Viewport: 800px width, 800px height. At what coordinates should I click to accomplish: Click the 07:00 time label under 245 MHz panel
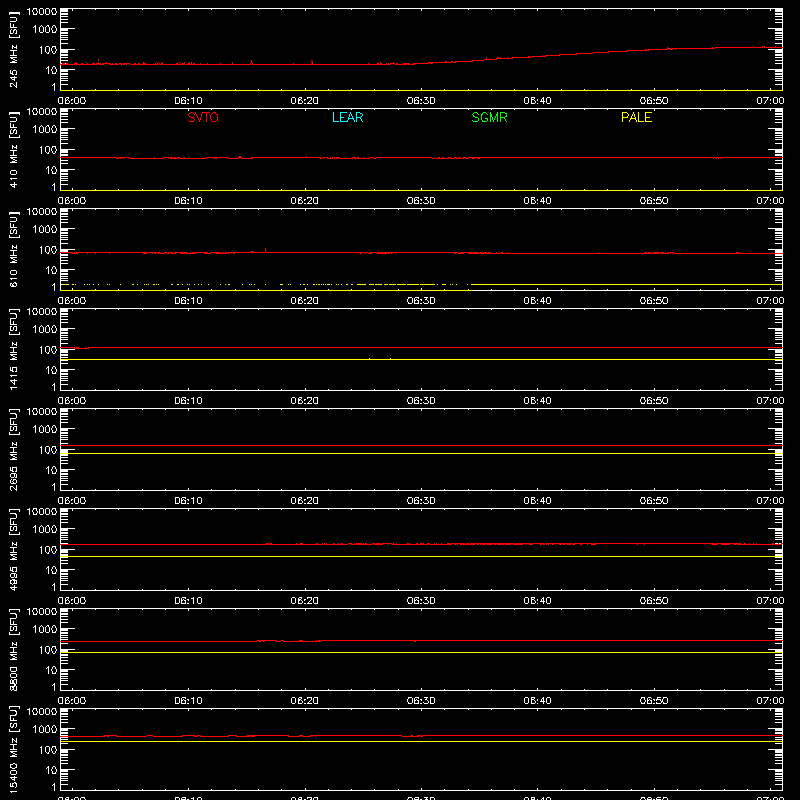click(x=770, y=101)
